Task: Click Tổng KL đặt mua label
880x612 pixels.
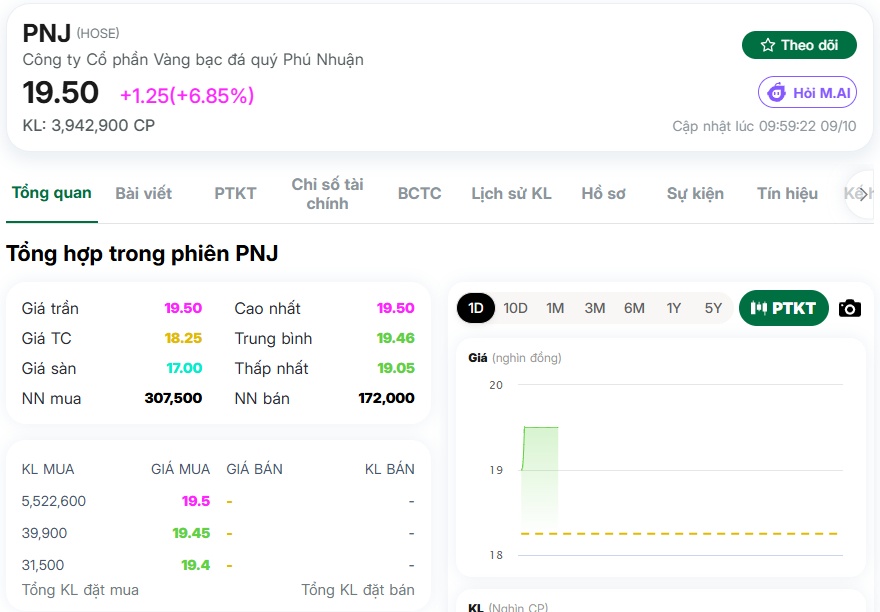Action: coord(80,590)
